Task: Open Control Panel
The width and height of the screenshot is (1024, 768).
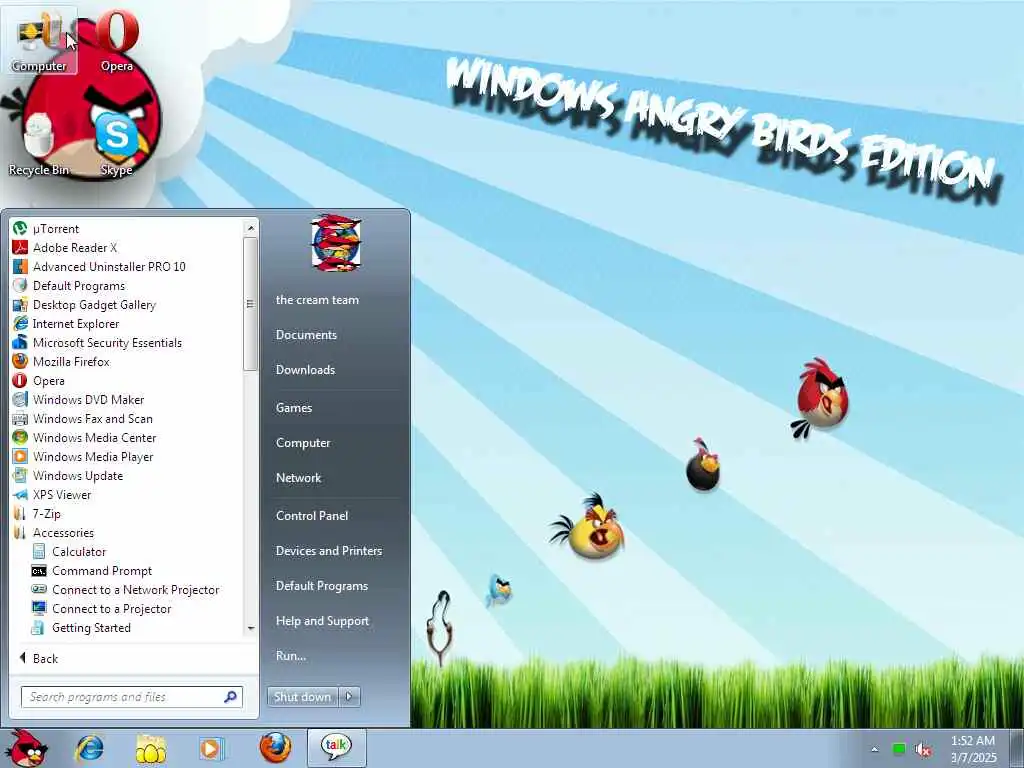Action: (312, 516)
